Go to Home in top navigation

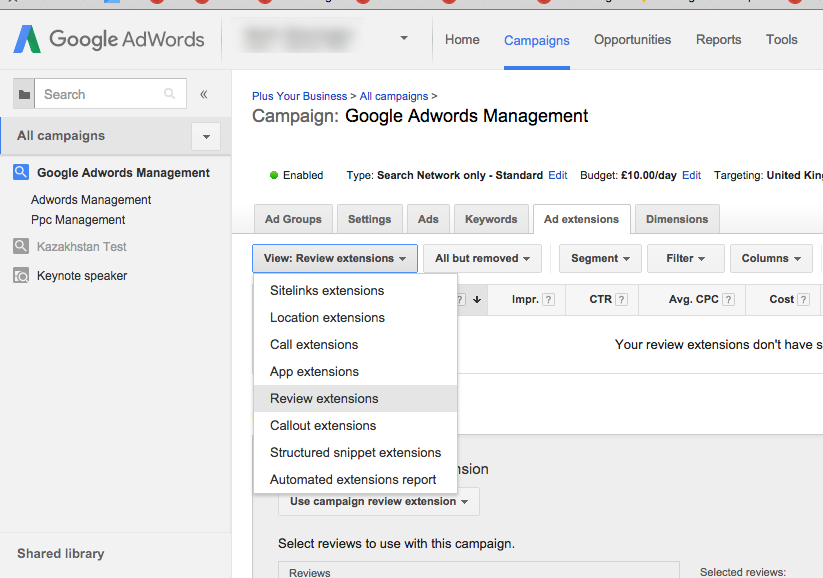462,40
